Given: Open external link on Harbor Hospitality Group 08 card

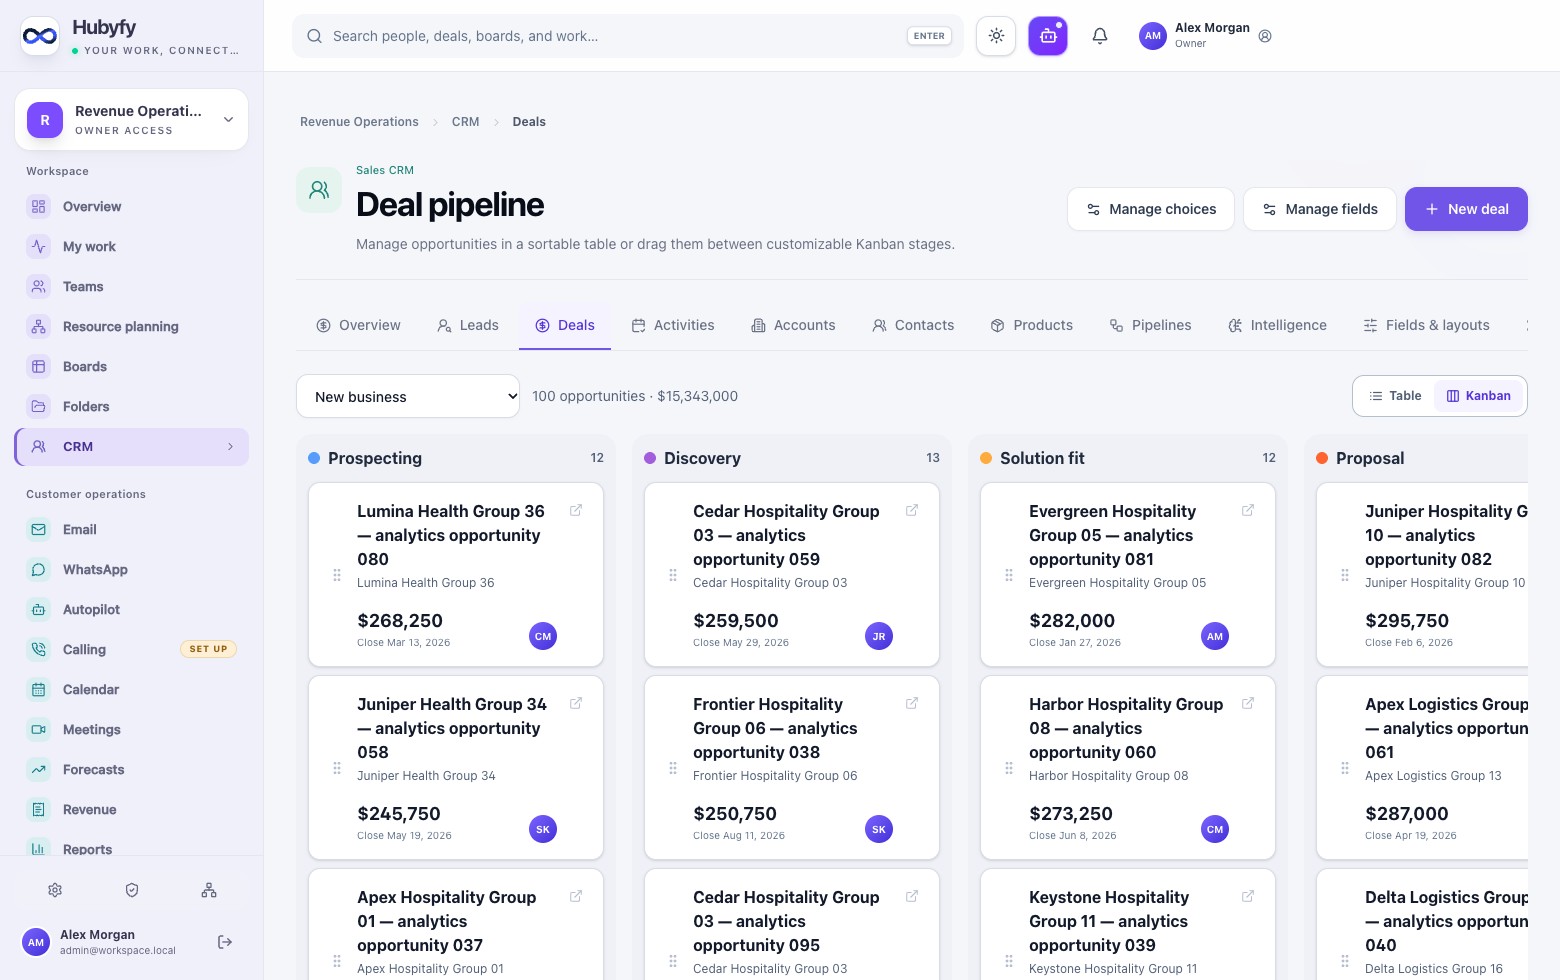Looking at the screenshot, I should [x=1248, y=704].
